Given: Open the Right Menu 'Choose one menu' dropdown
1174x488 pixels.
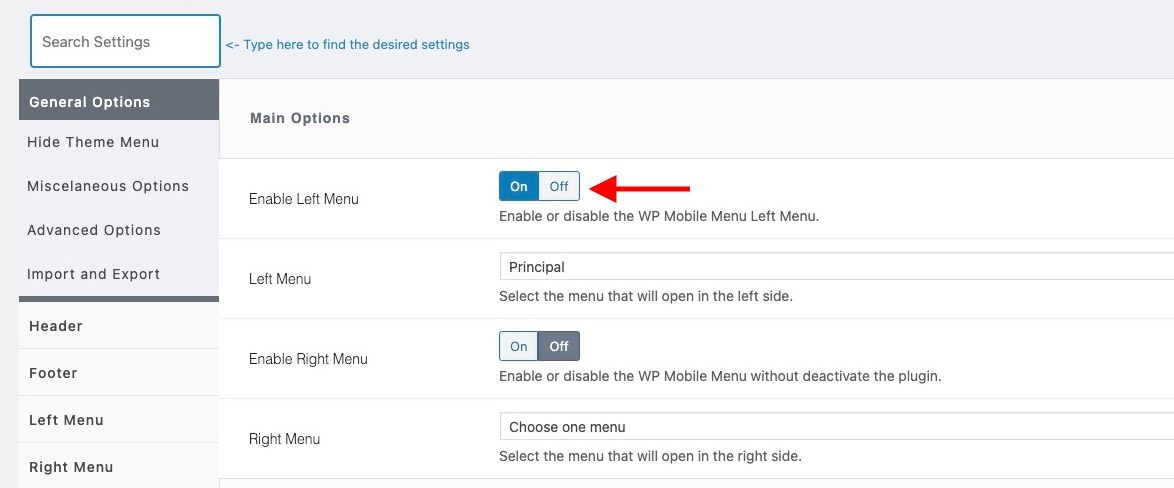Looking at the screenshot, I should point(836,427).
